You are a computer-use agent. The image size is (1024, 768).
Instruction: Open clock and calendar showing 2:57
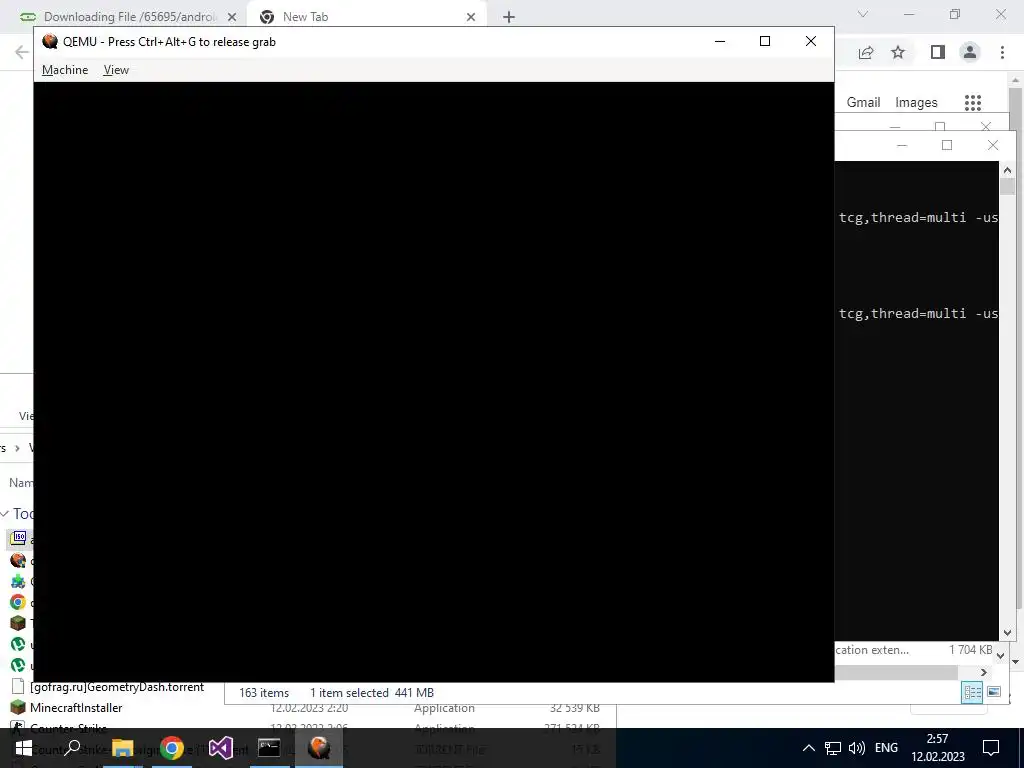938,748
